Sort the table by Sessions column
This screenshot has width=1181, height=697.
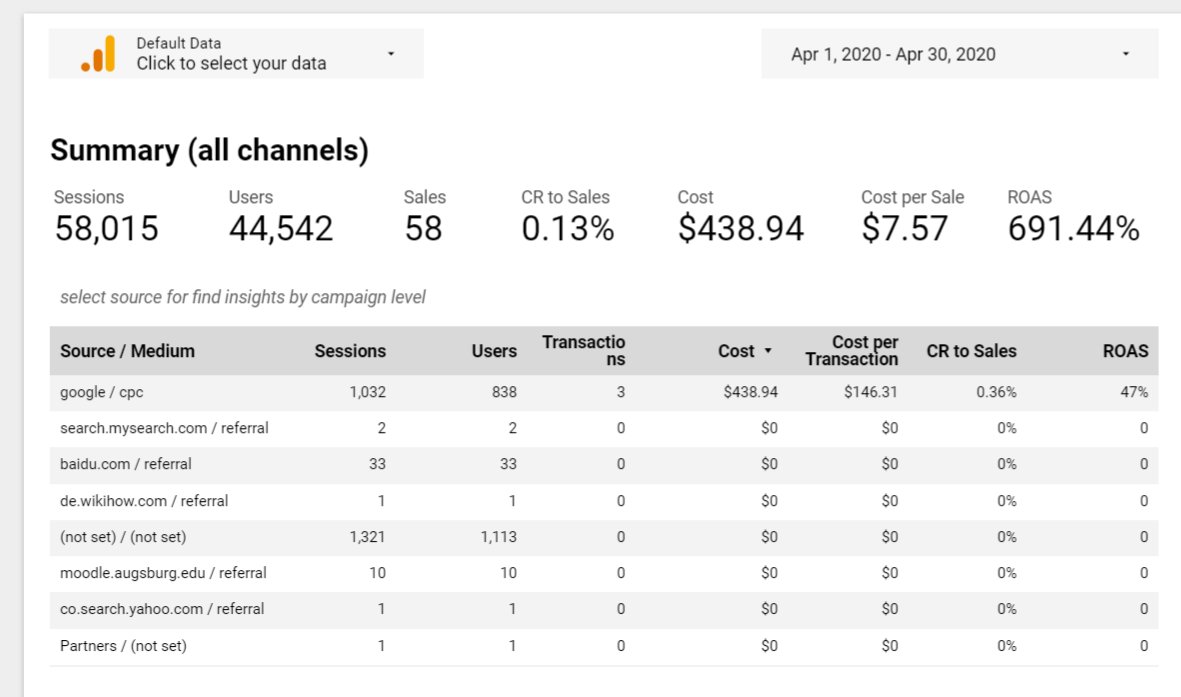(x=351, y=351)
